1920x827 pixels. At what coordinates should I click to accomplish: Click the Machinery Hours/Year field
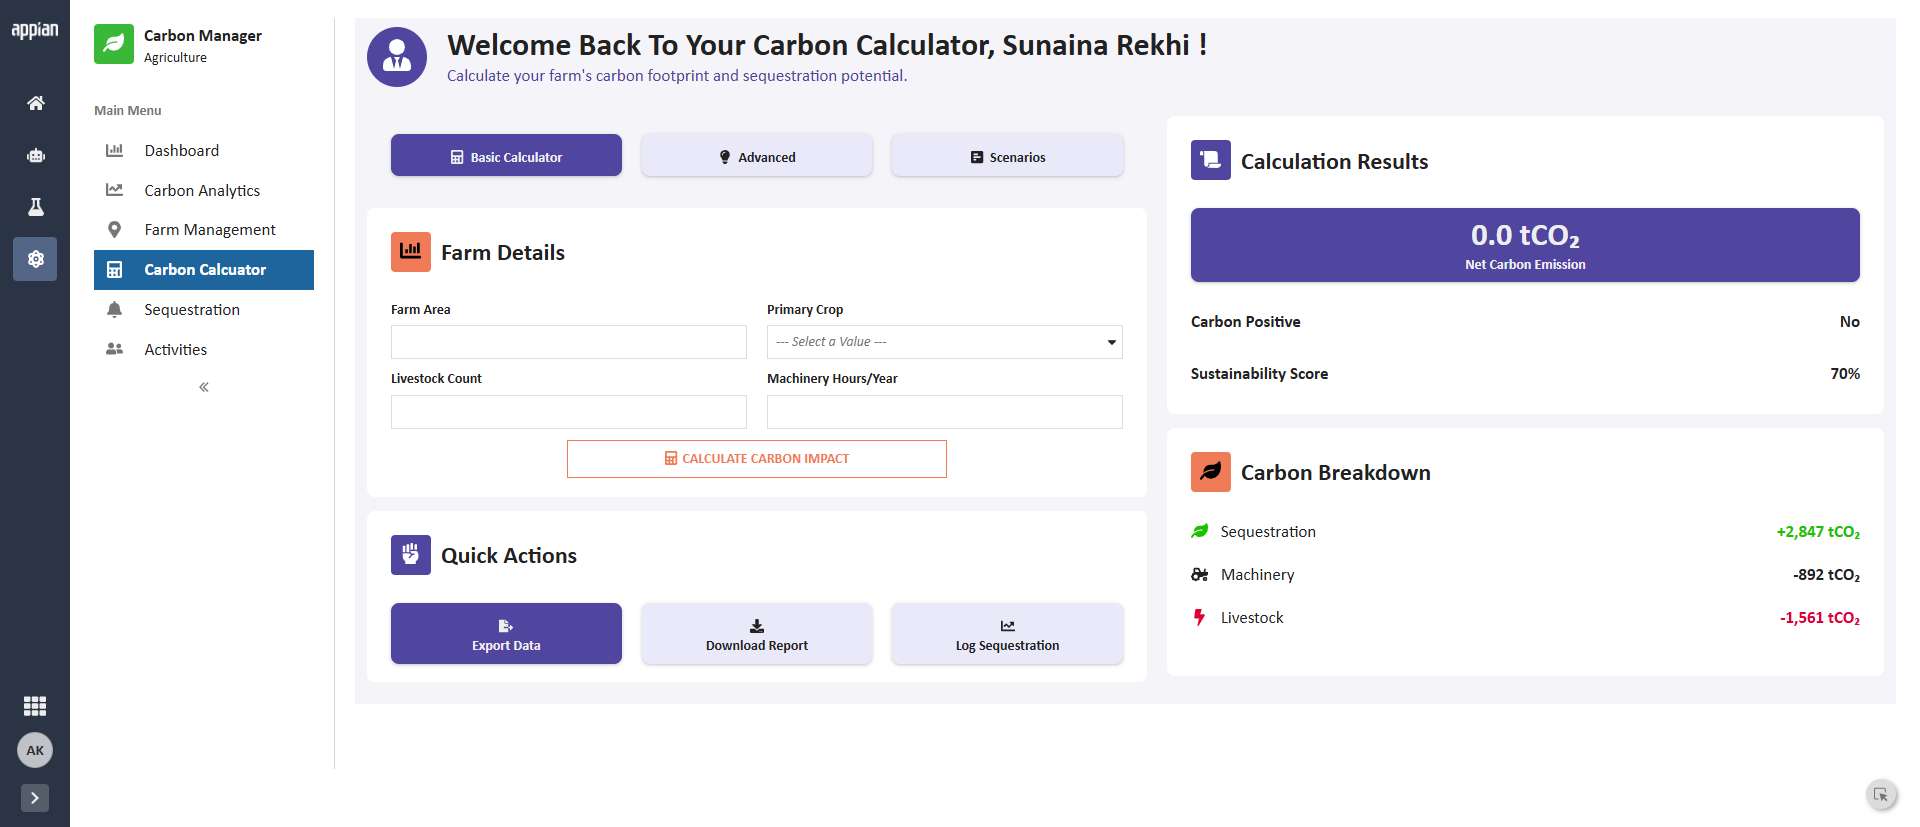point(944,412)
